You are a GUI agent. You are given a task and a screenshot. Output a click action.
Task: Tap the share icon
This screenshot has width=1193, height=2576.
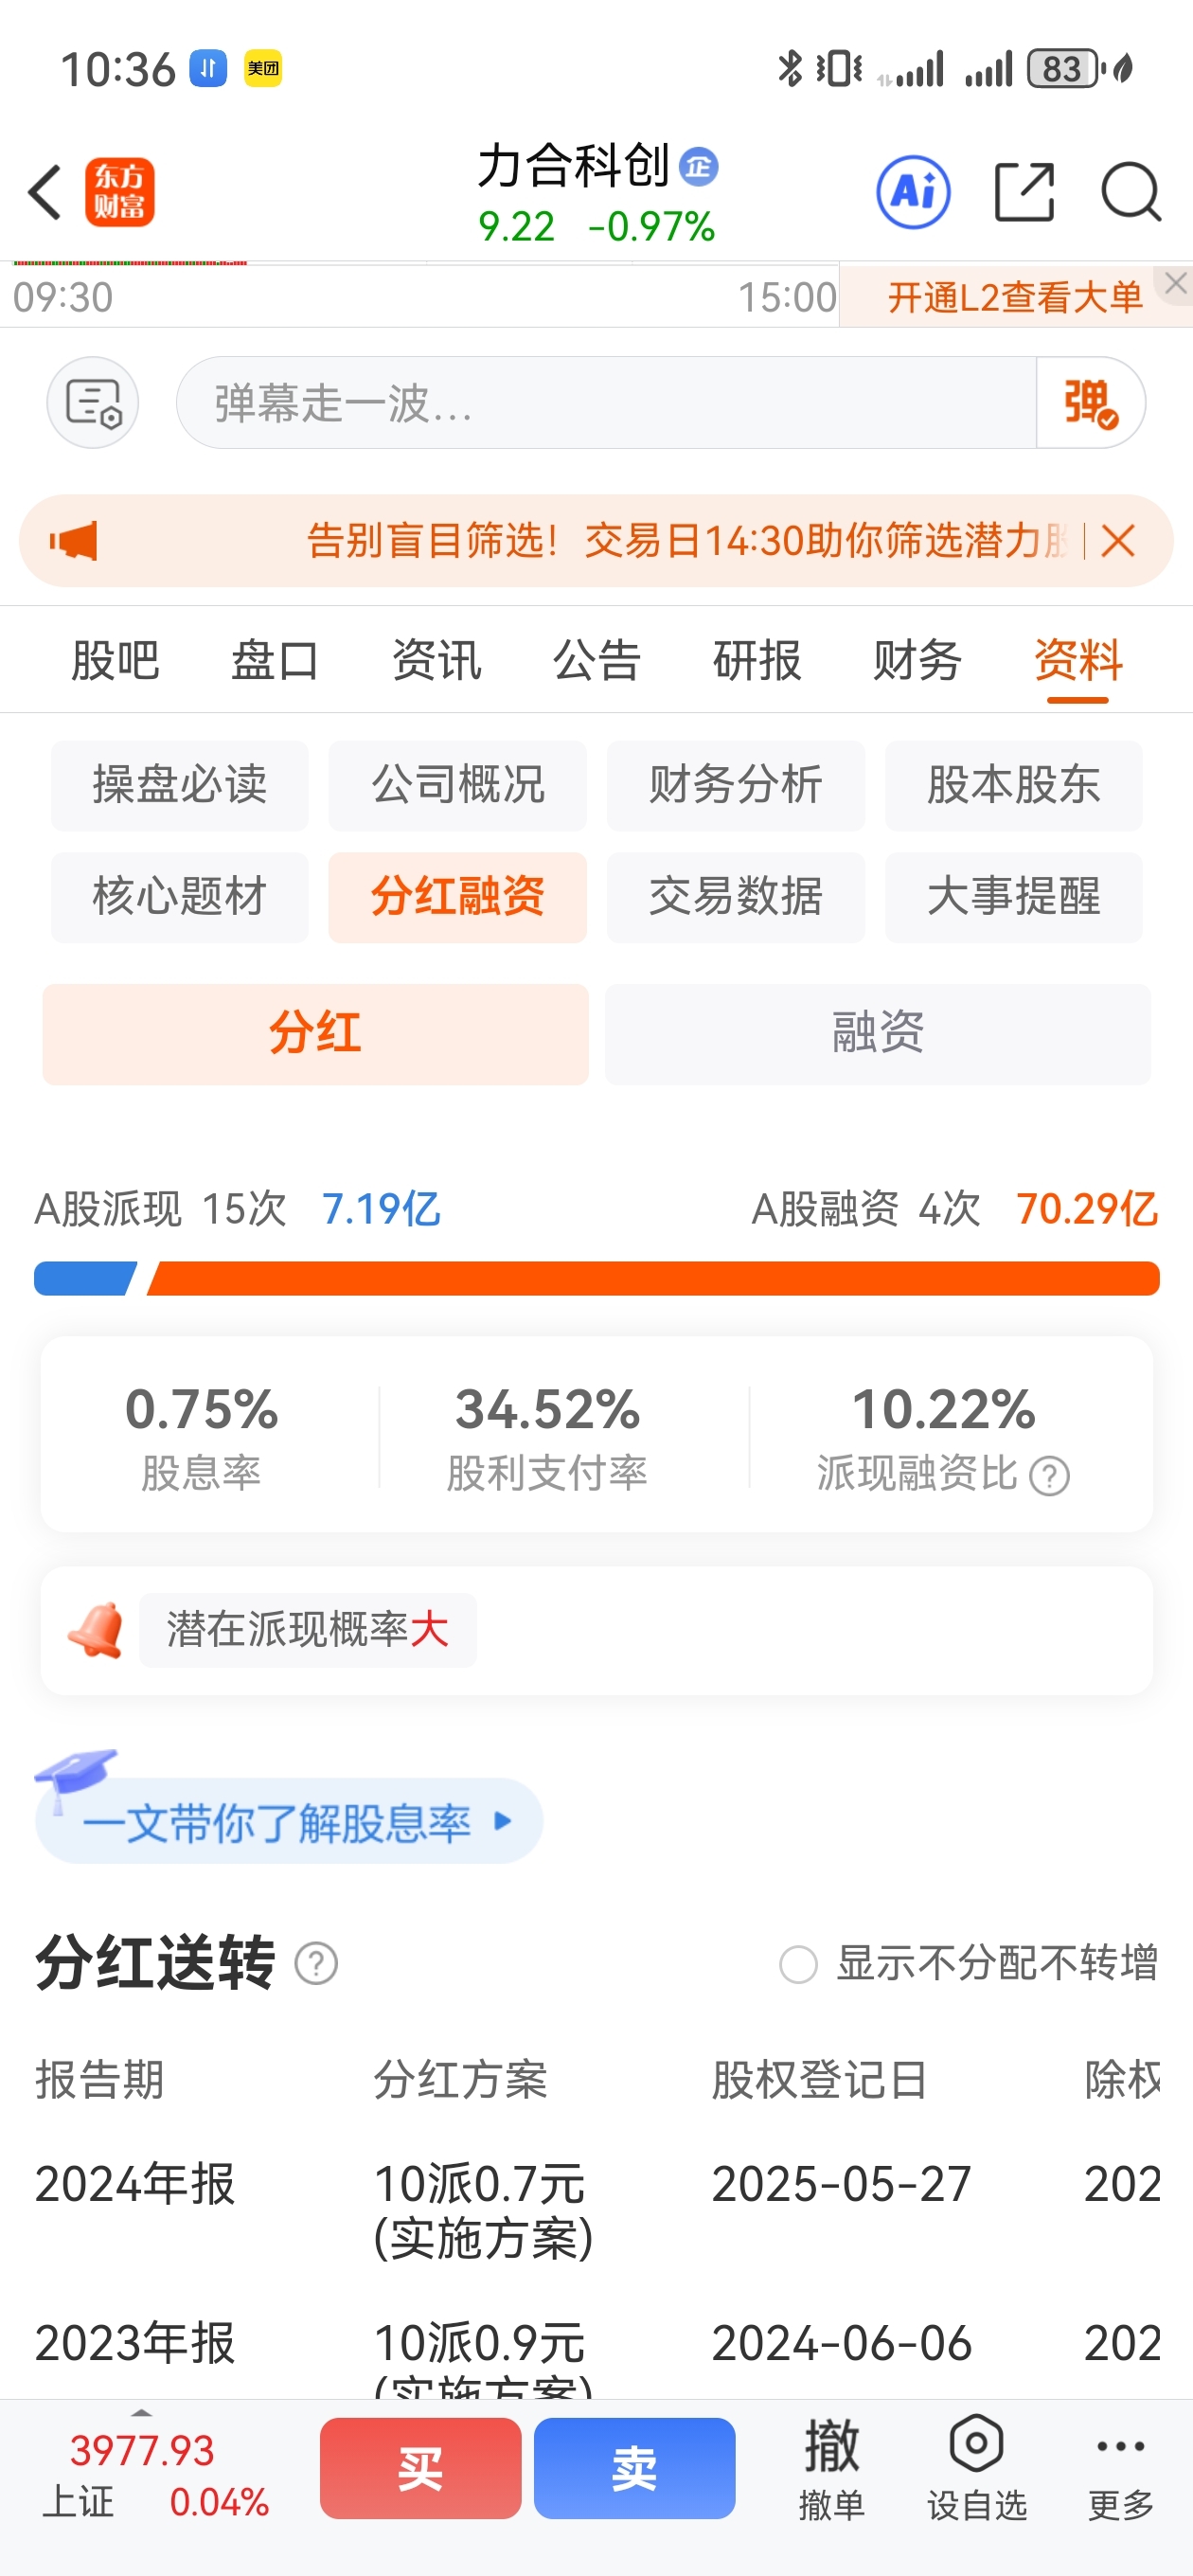click(x=1025, y=192)
